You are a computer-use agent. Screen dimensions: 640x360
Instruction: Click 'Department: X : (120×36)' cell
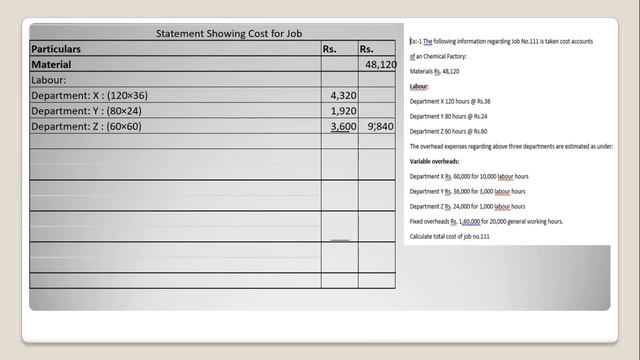coord(176,95)
